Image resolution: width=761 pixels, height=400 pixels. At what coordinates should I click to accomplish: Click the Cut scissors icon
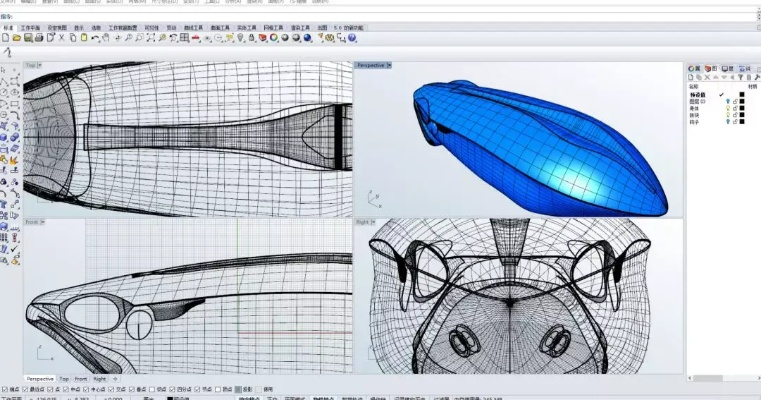[x=60, y=38]
